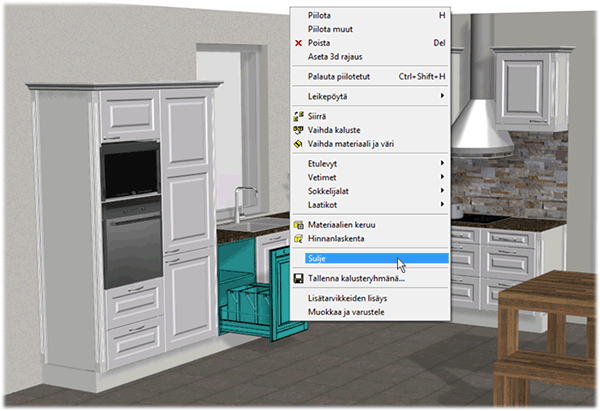This screenshot has width=600, height=411.
Task: Open the Sokkelijalat submenu arrow
Action: [x=442, y=191]
